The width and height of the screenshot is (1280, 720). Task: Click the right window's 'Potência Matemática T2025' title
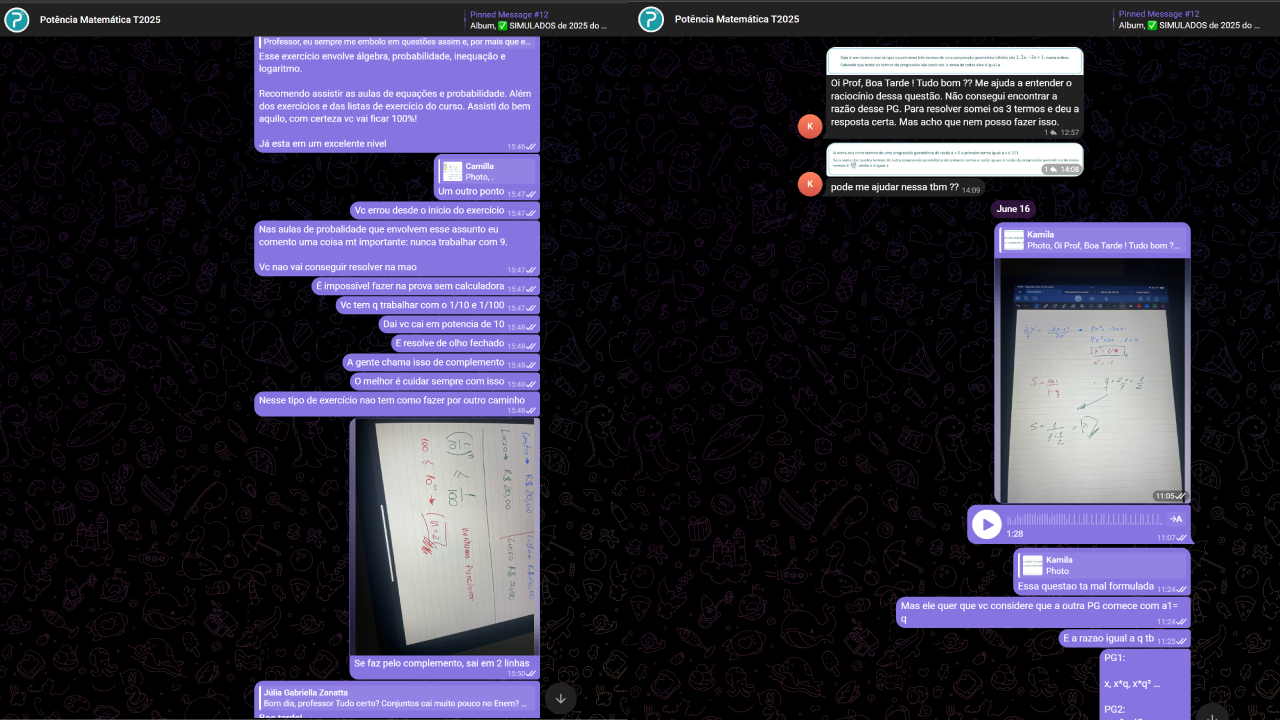735,19
